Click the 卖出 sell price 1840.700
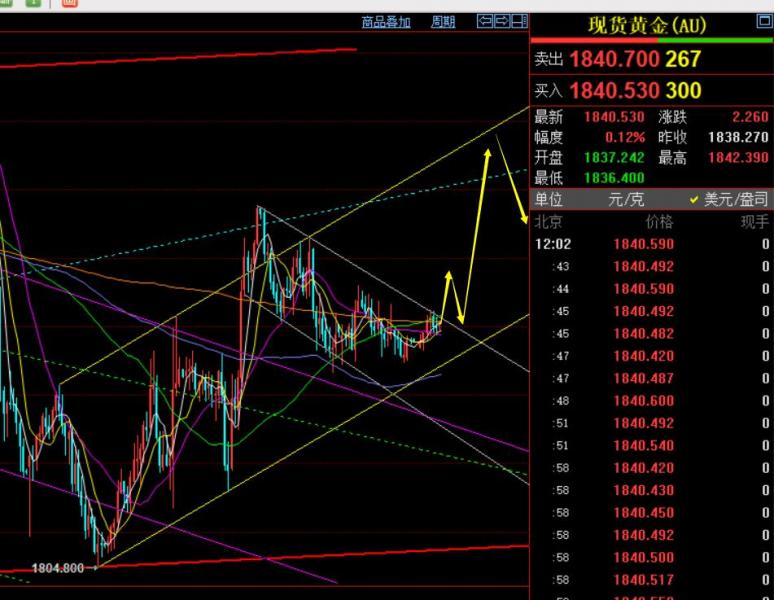The image size is (774, 600). (x=614, y=59)
